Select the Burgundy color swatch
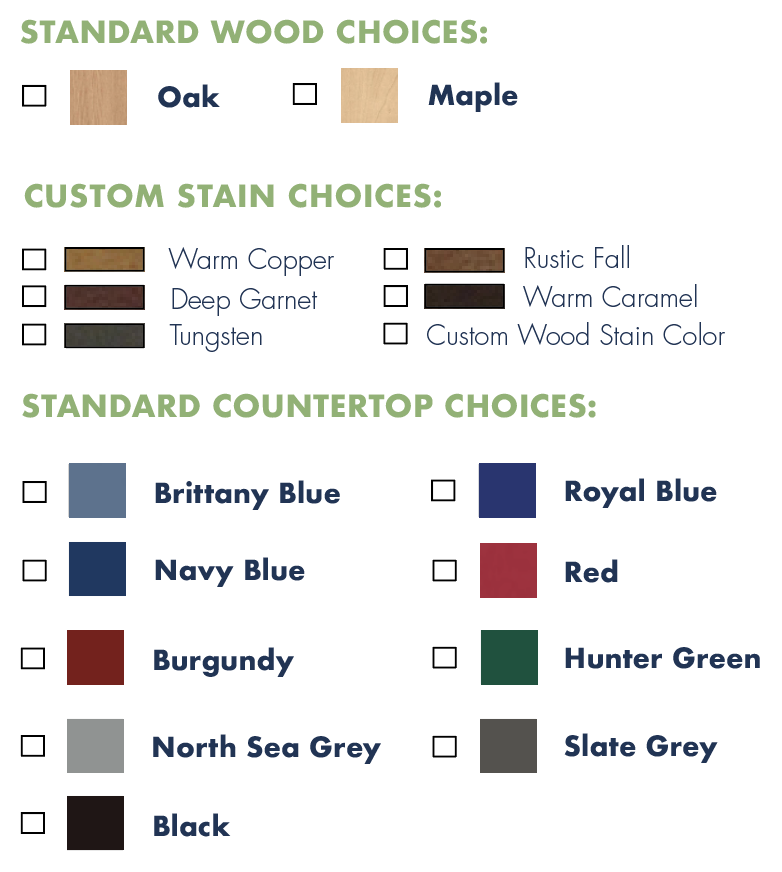Viewport: 782px width, 872px height. [x=96, y=657]
